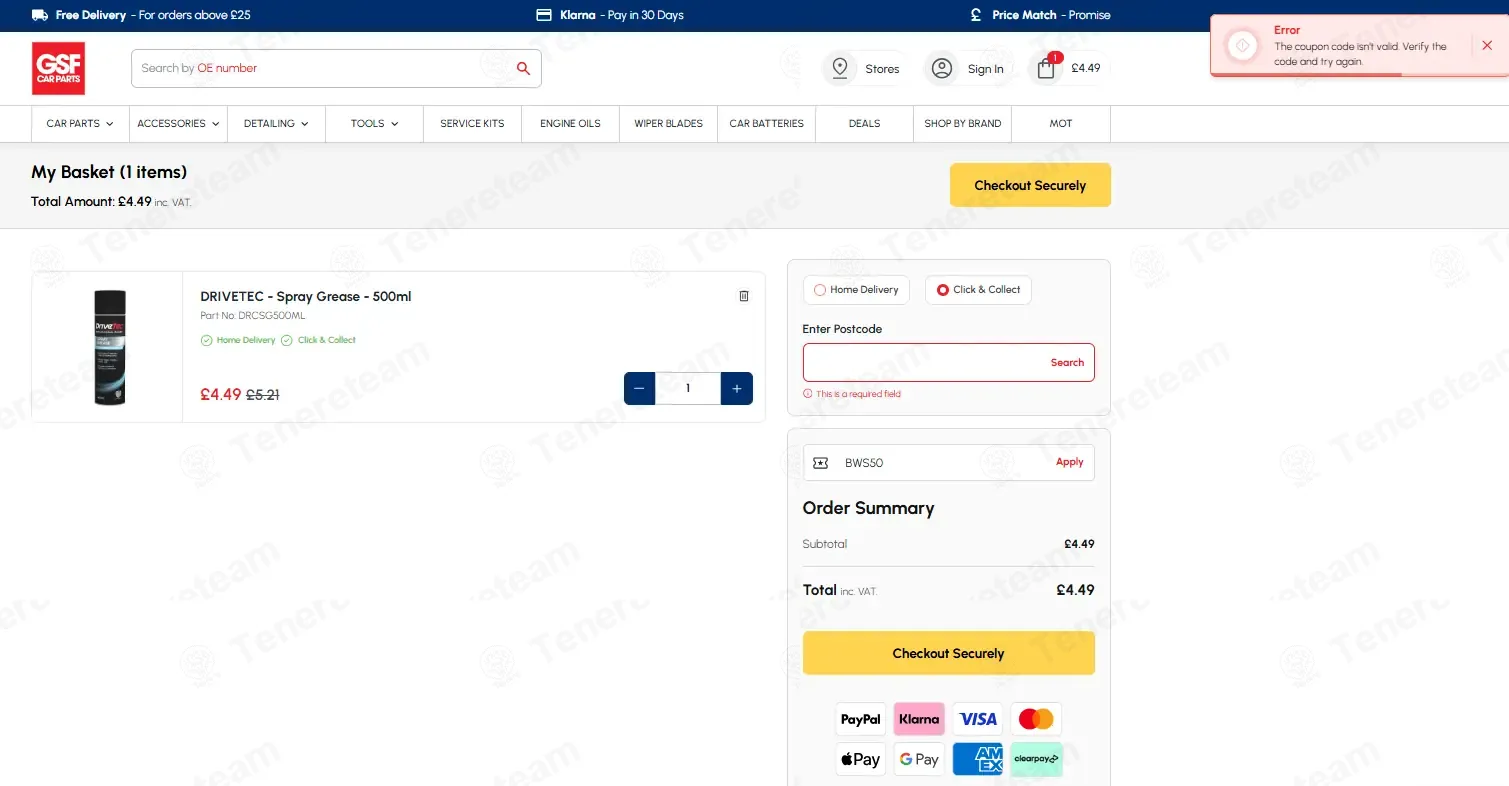Image resolution: width=1509 pixels, height=786 pixels.
Task: Click the Apple Pay logo
Action: point(861,760)
